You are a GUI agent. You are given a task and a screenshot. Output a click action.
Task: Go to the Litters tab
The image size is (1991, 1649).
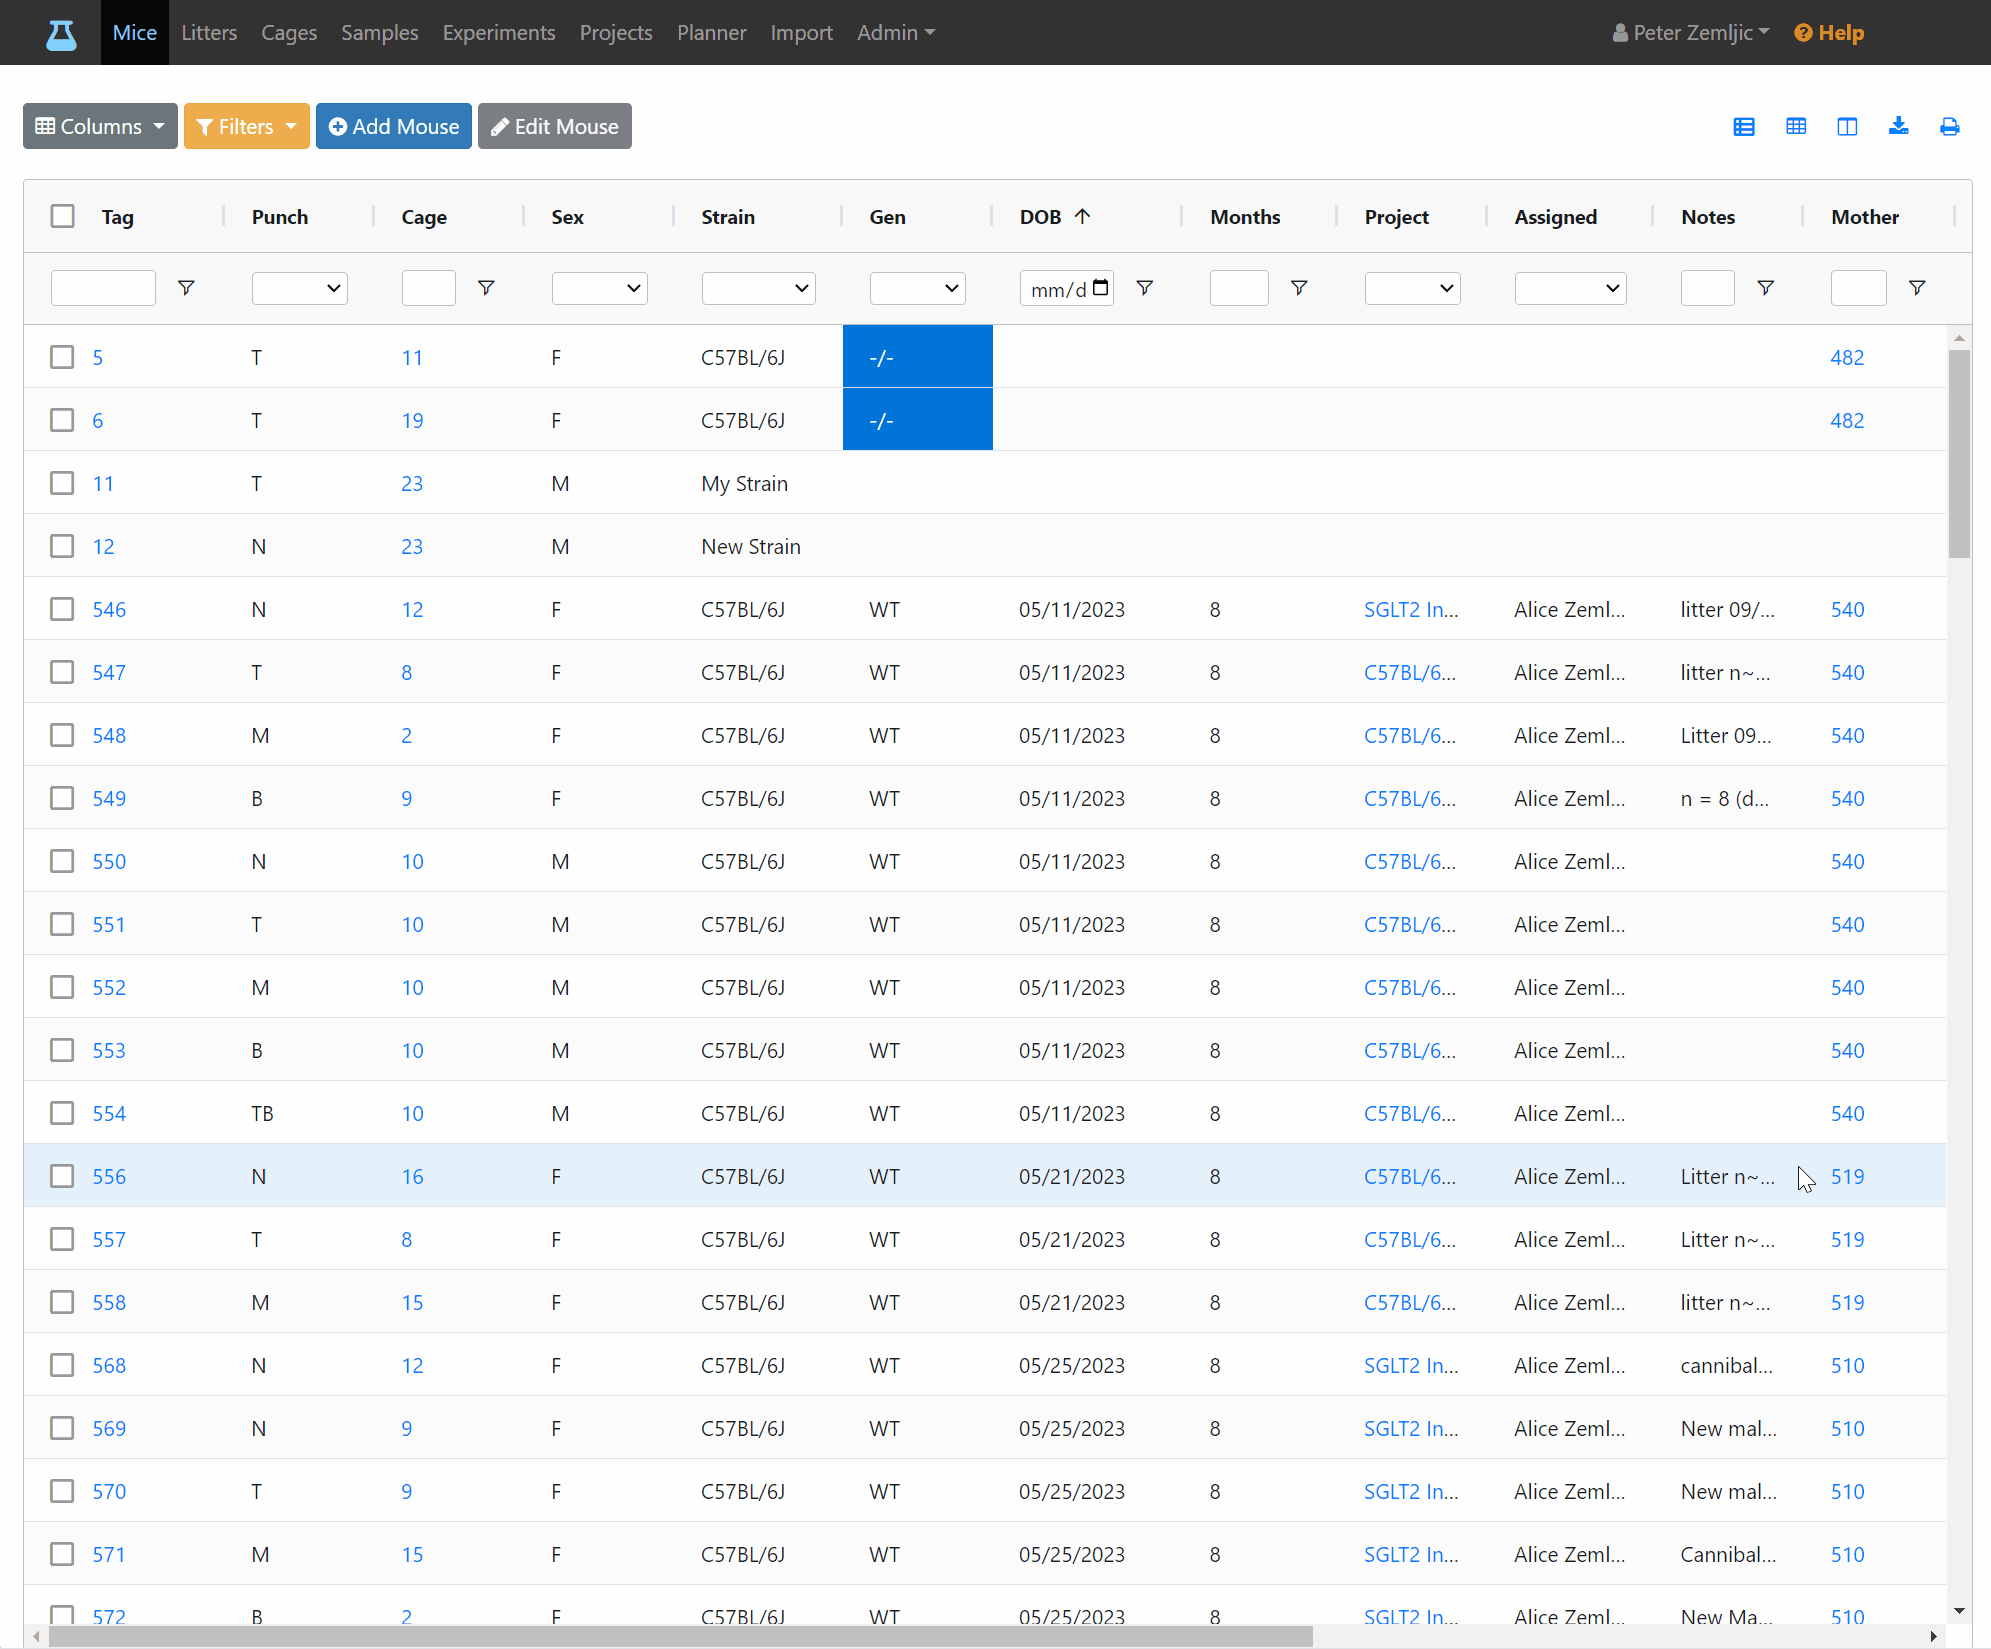point(209,33)
